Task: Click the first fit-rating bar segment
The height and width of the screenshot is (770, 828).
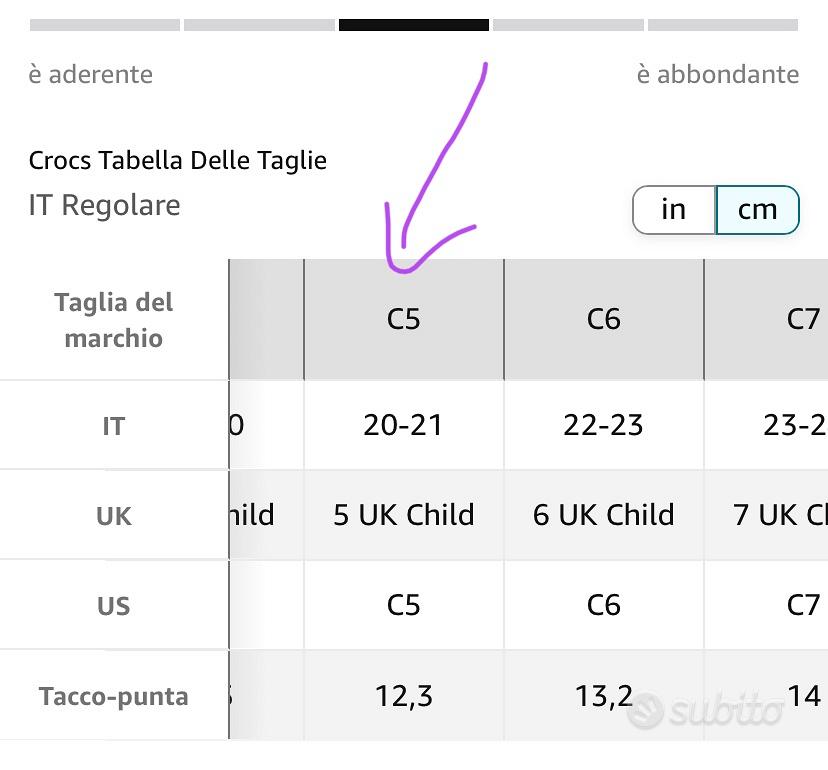Action: [x=104, y=26]
